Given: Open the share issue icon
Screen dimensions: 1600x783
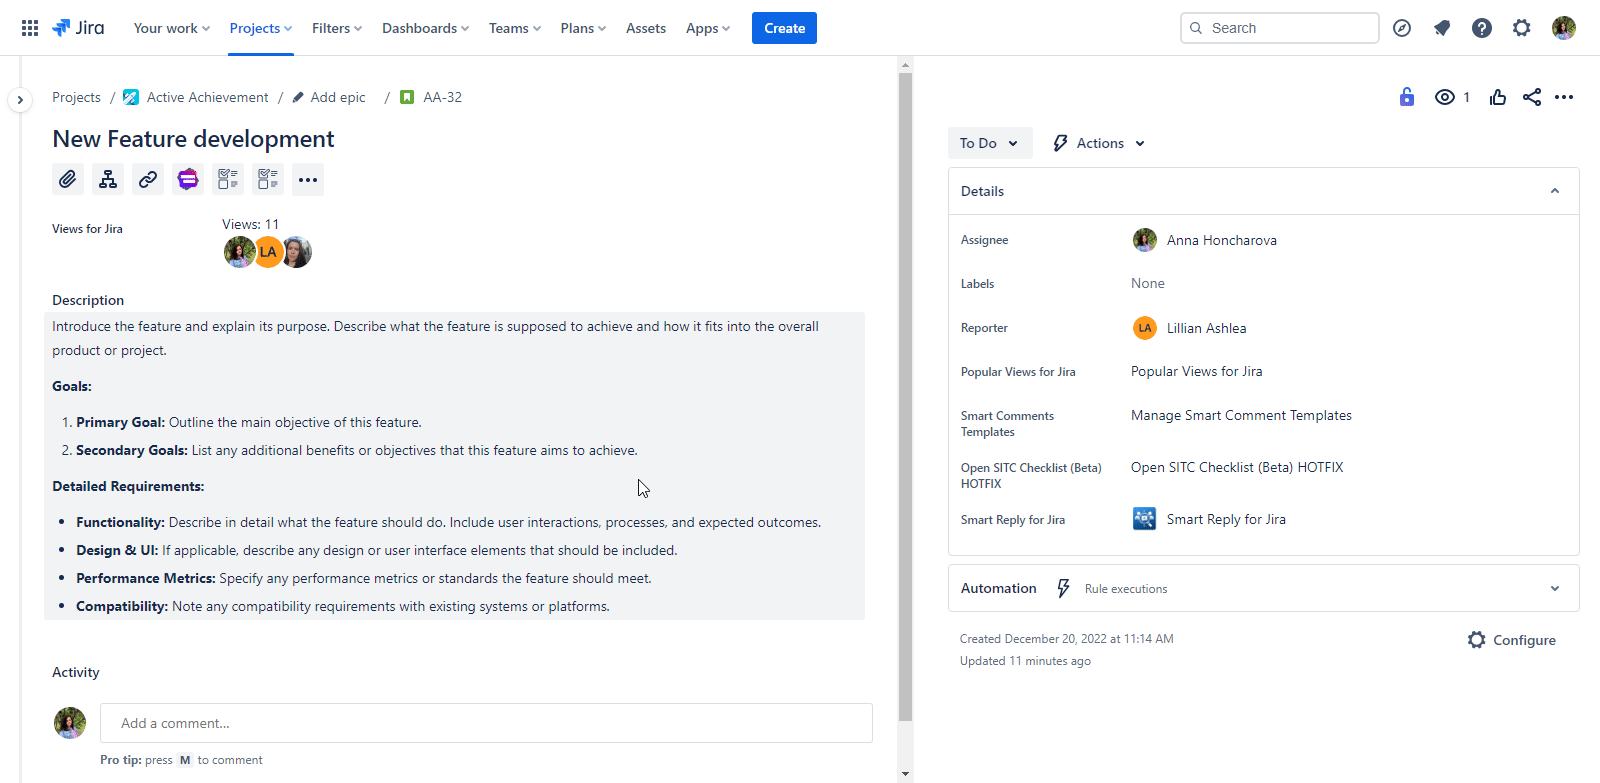Looking at the screenshot, I should click(1531, 97).
